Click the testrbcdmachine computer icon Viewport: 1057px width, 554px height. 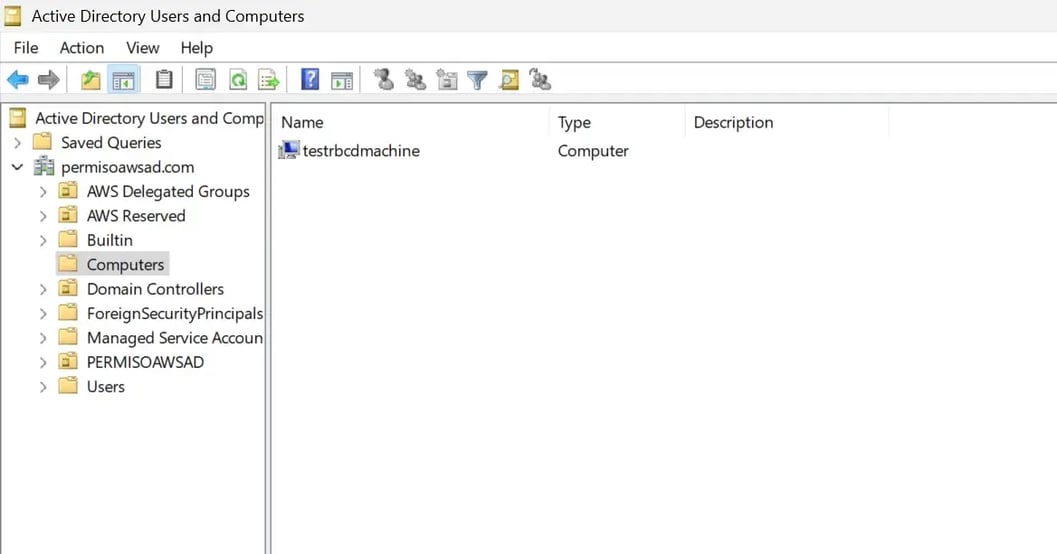[x=289, y=150]
